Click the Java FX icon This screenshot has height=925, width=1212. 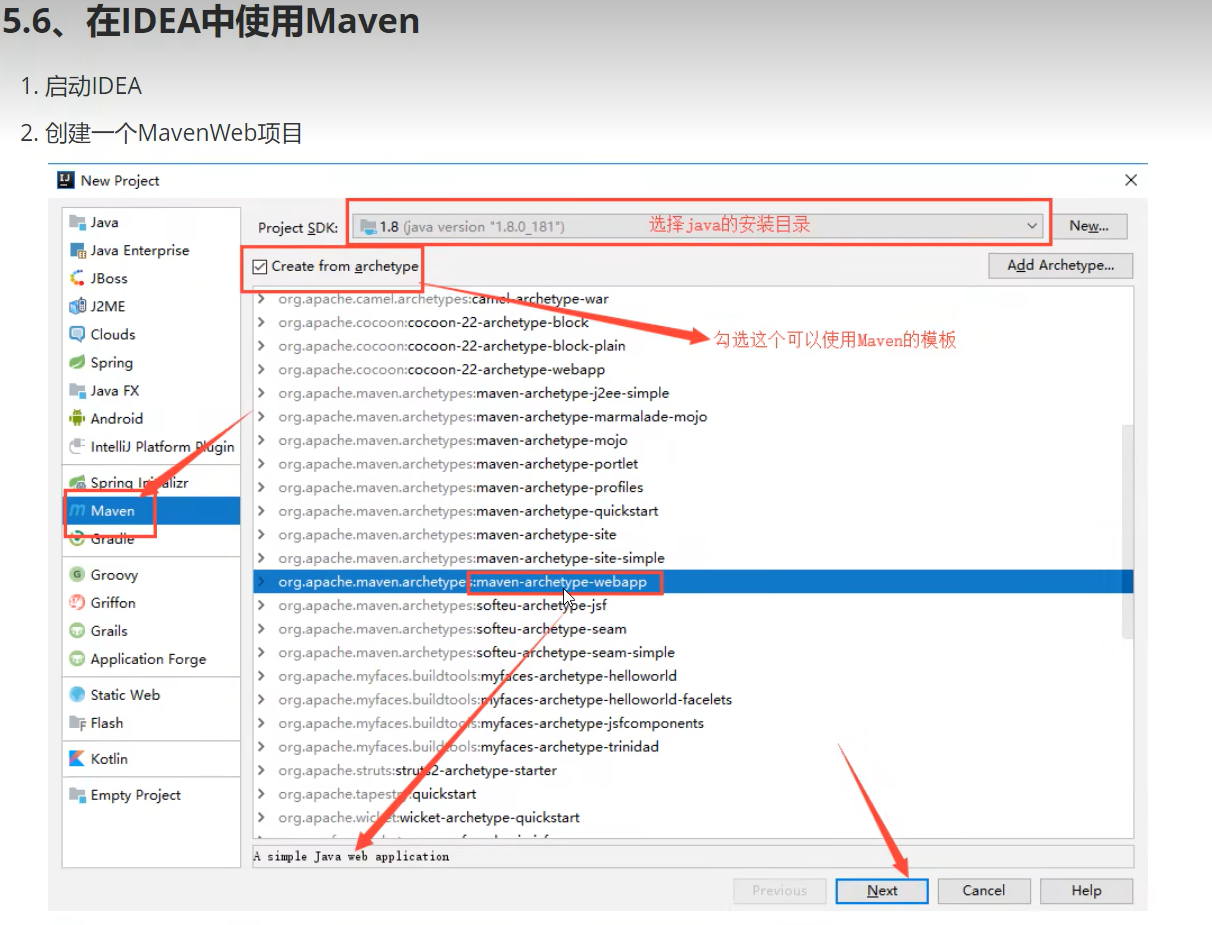77,390
